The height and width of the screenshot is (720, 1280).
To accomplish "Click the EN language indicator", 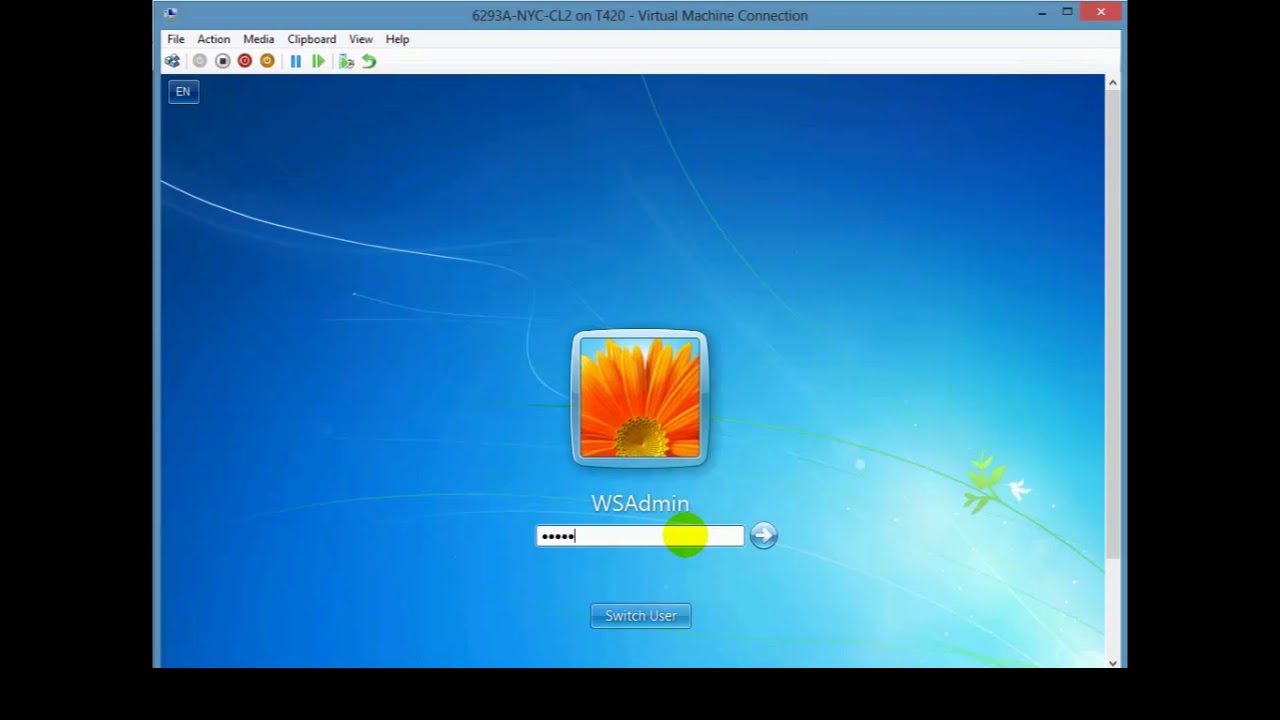I will click(183, 91).
